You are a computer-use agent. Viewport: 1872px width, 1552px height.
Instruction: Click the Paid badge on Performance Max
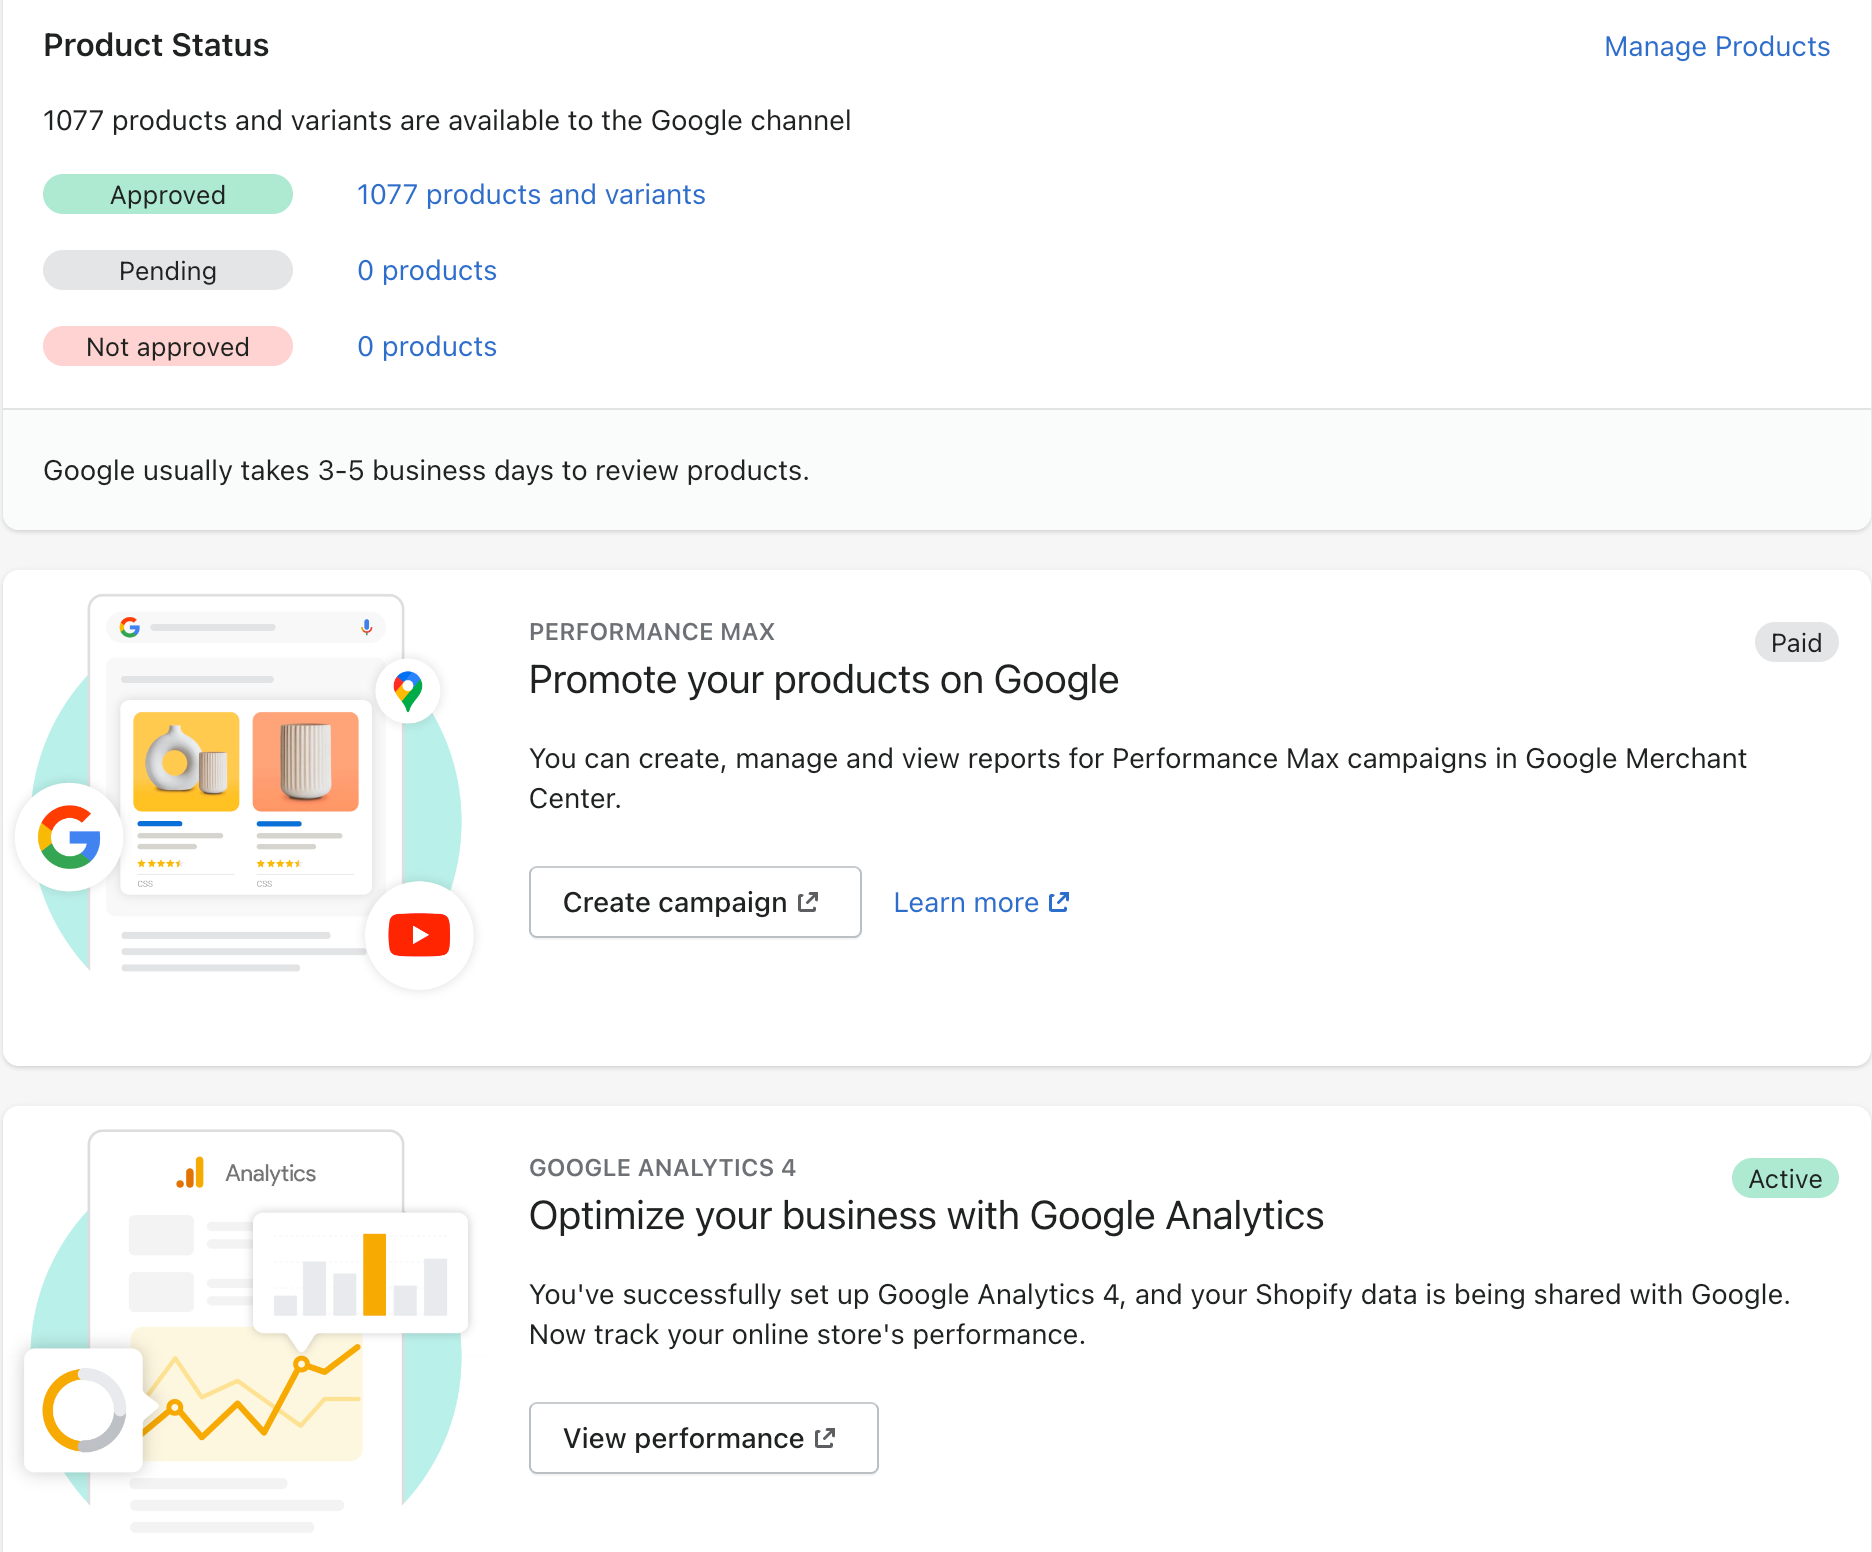[1796, 642]
